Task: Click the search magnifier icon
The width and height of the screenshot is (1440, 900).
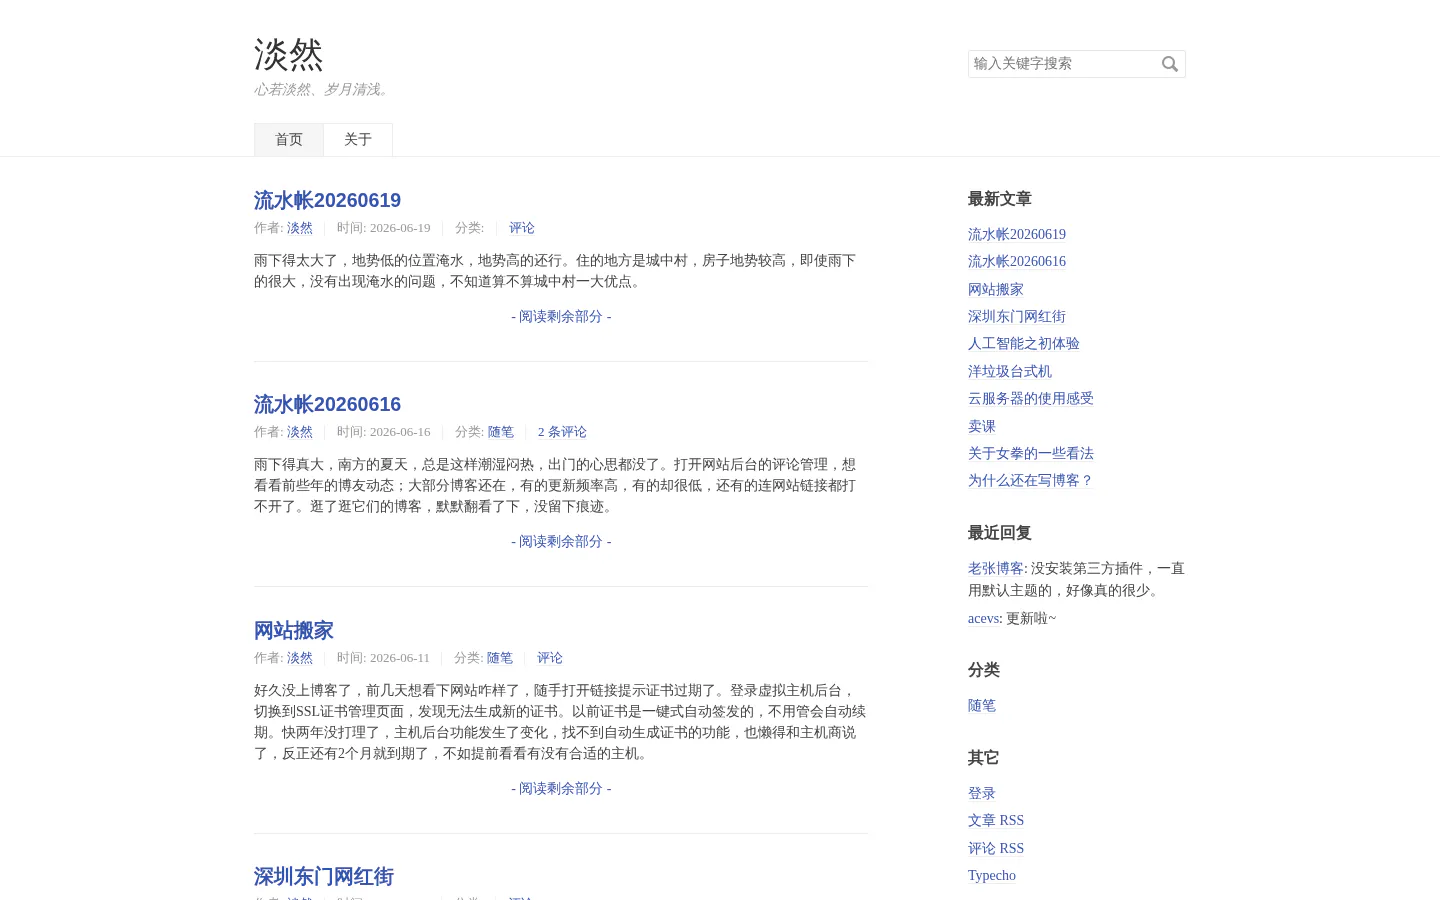Action: click(1170, 64)
